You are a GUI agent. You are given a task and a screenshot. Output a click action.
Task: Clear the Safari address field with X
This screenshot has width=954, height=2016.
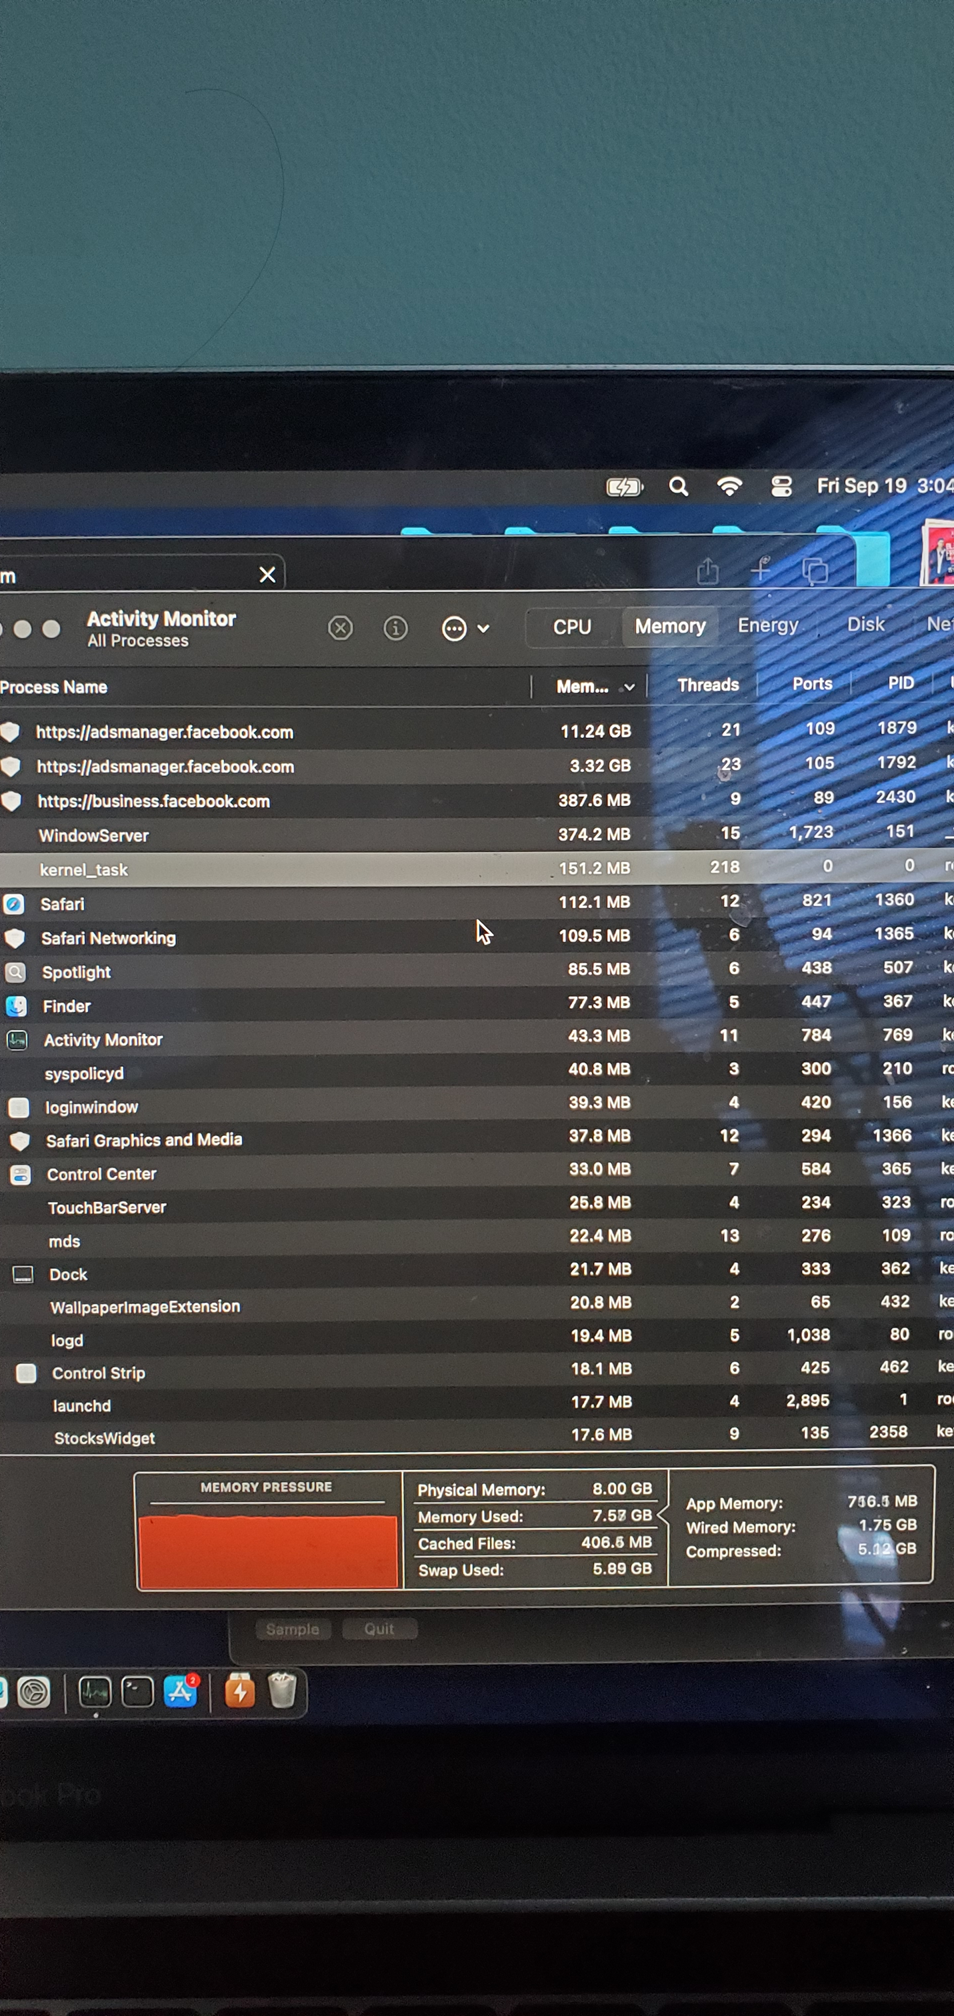click(x=267, y=575)
